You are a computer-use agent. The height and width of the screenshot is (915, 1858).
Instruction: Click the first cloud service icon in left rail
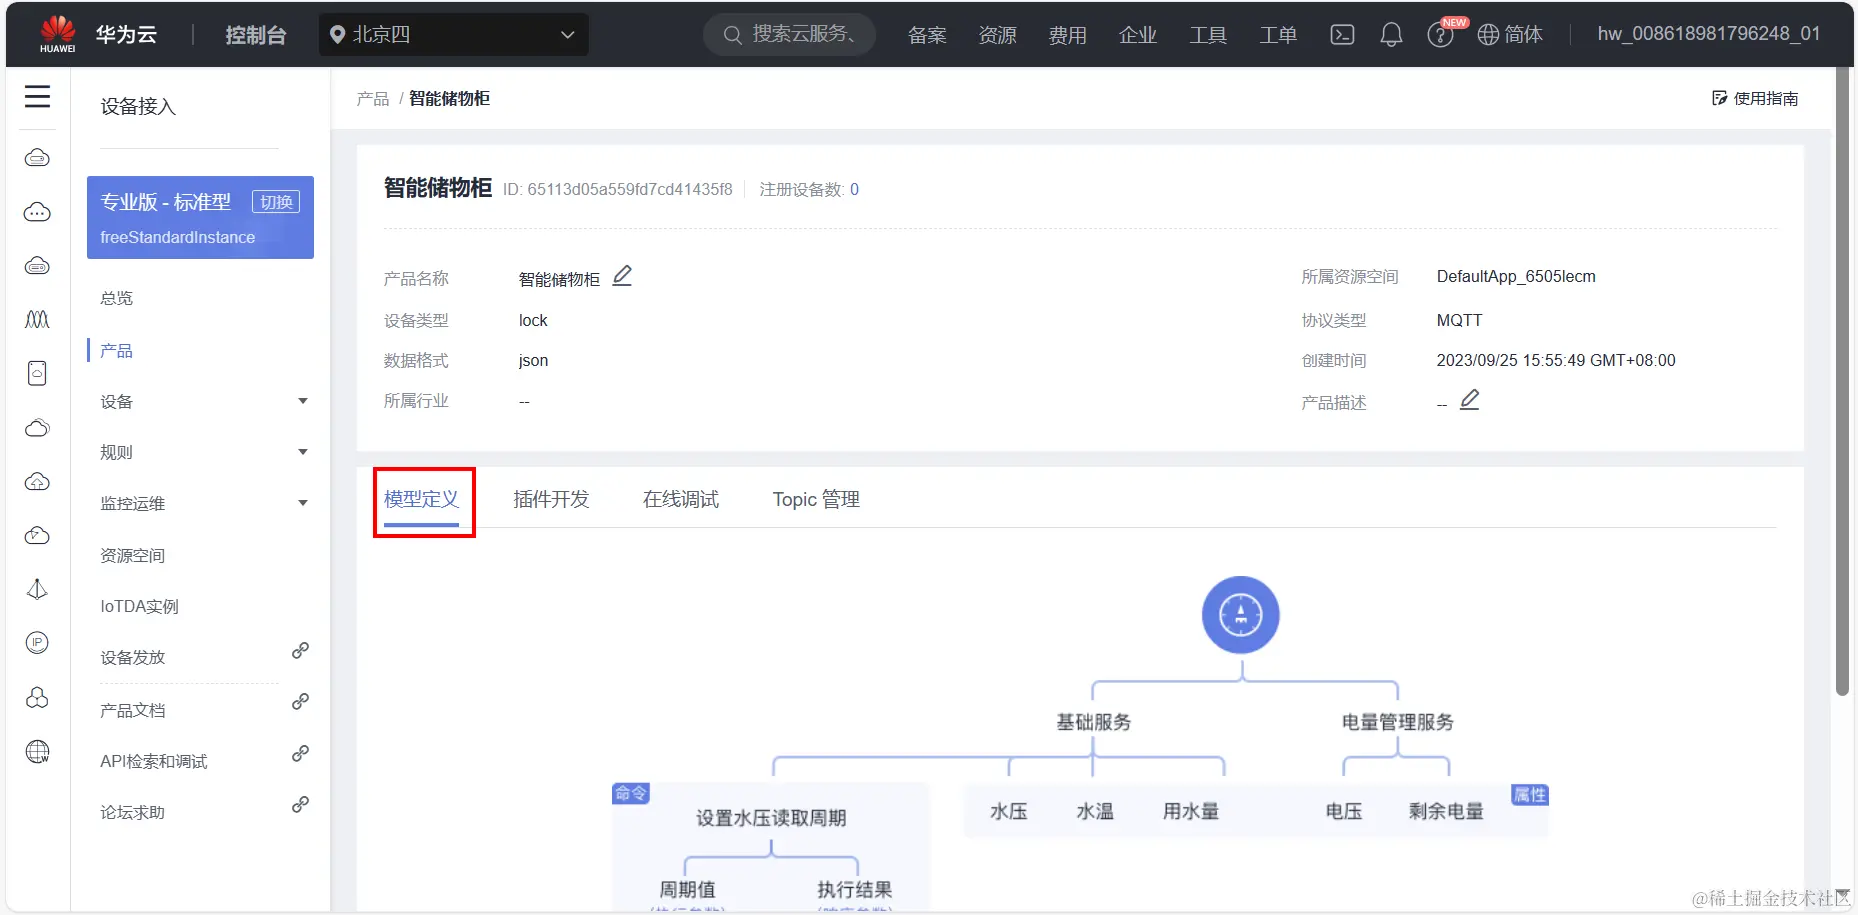point(37,158)
